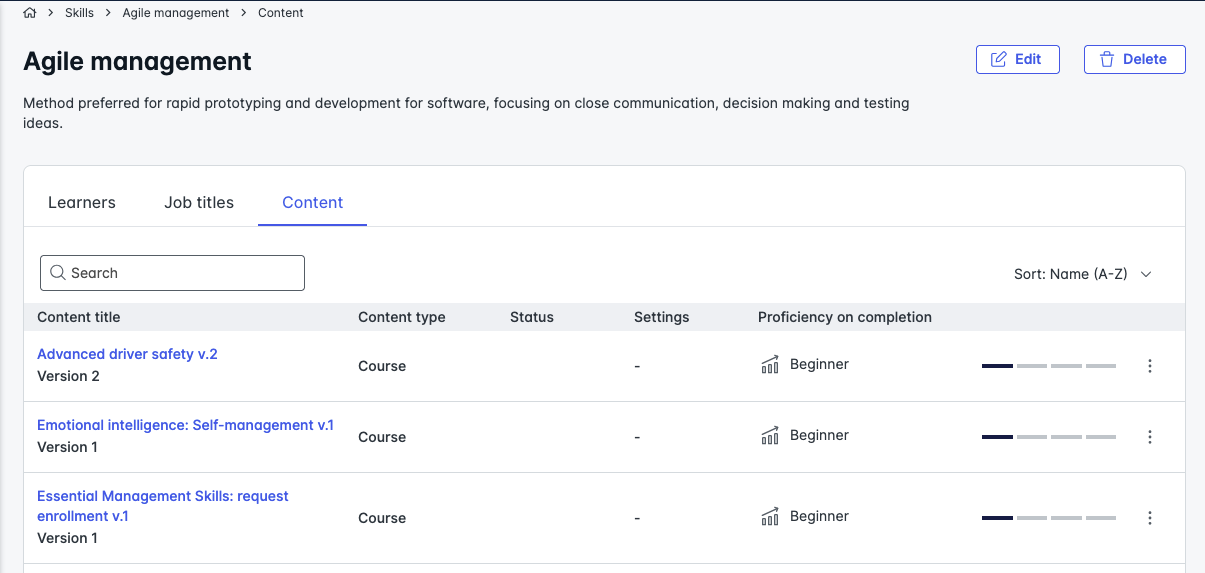The image size is (1205, 573).
Task: Click Course type in Essential Management Skills row
Action: pos(382,518)
